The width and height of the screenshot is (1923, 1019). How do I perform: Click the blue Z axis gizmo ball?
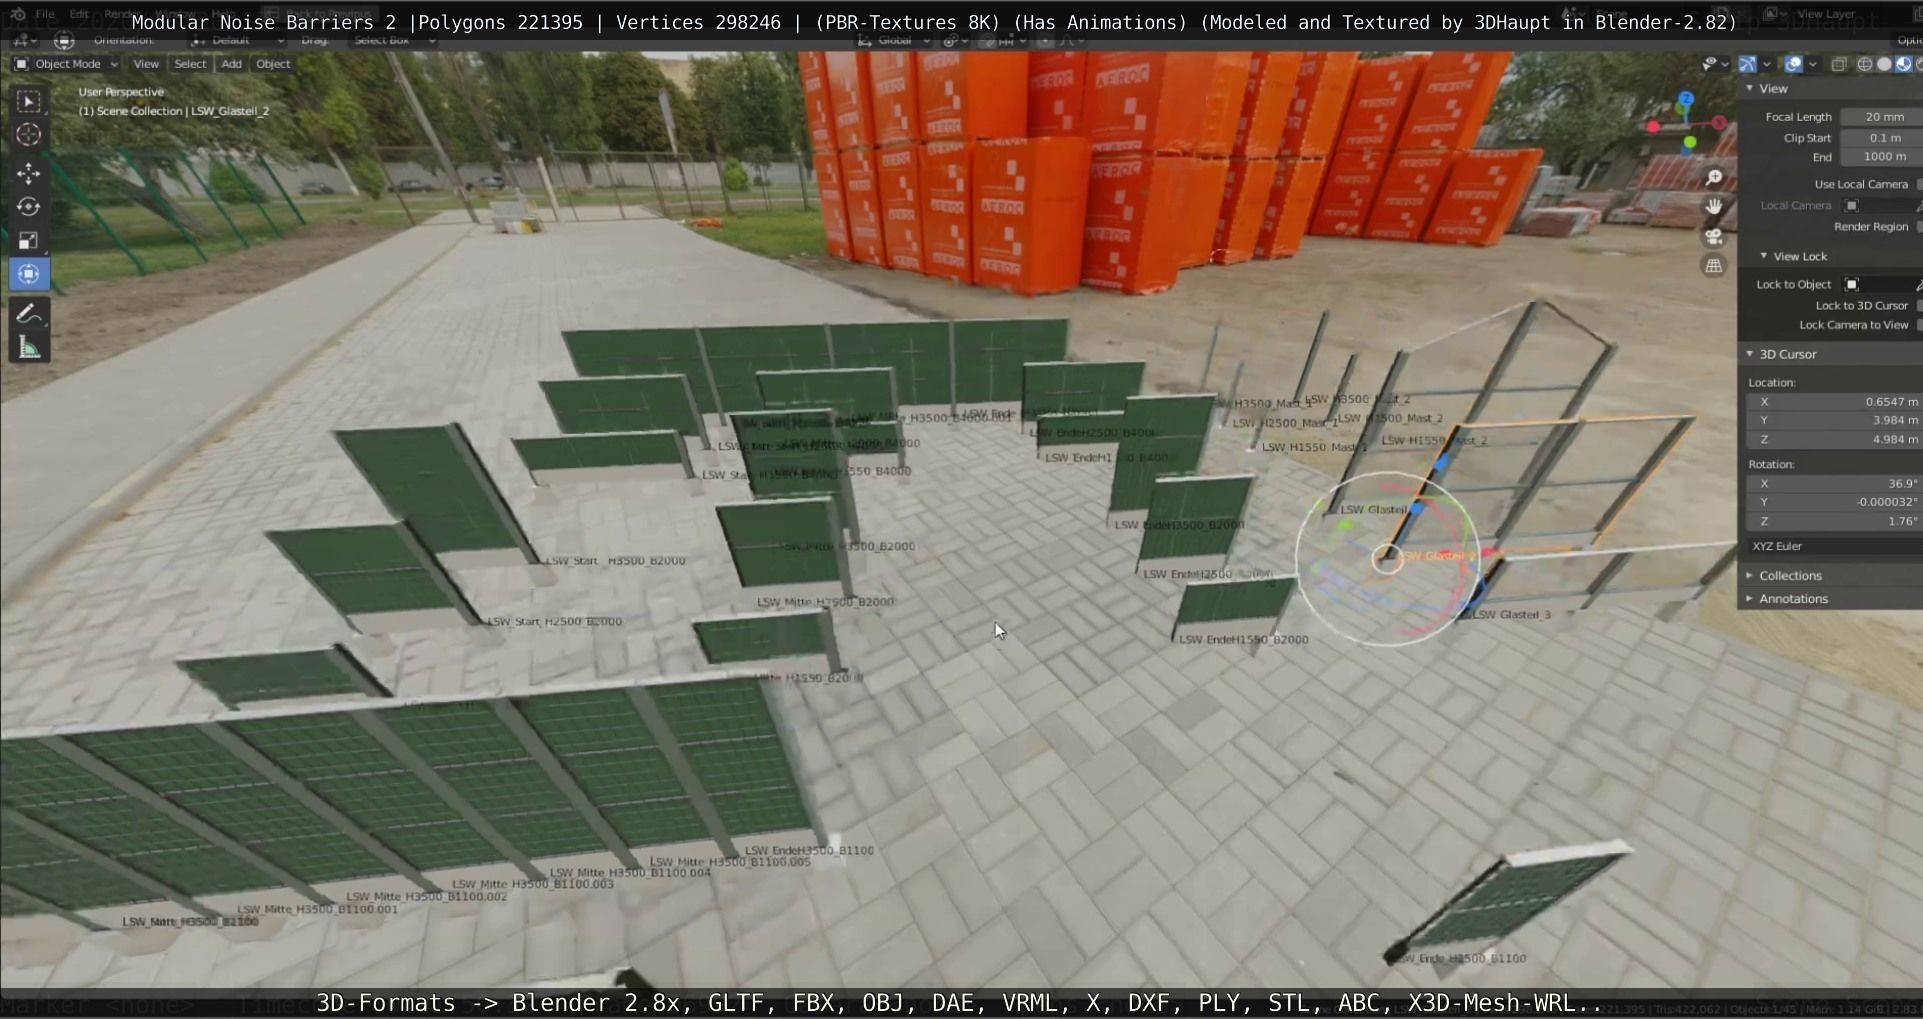click(1686, 99)
